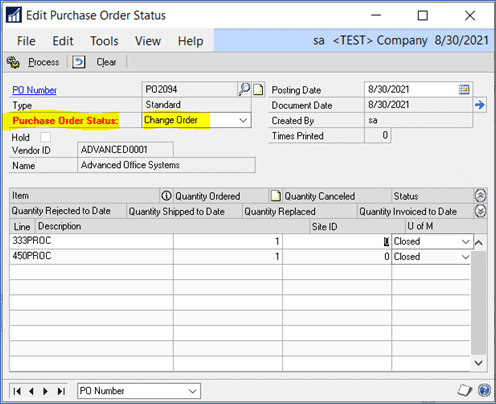
Task: Open the help question mark icon
Action: (x=484, y=390)
